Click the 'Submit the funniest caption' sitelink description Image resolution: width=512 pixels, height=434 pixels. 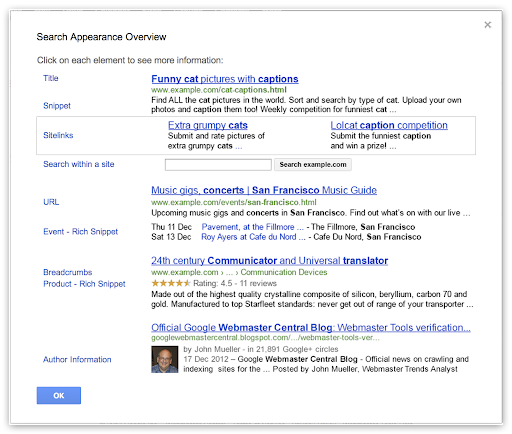381,141
